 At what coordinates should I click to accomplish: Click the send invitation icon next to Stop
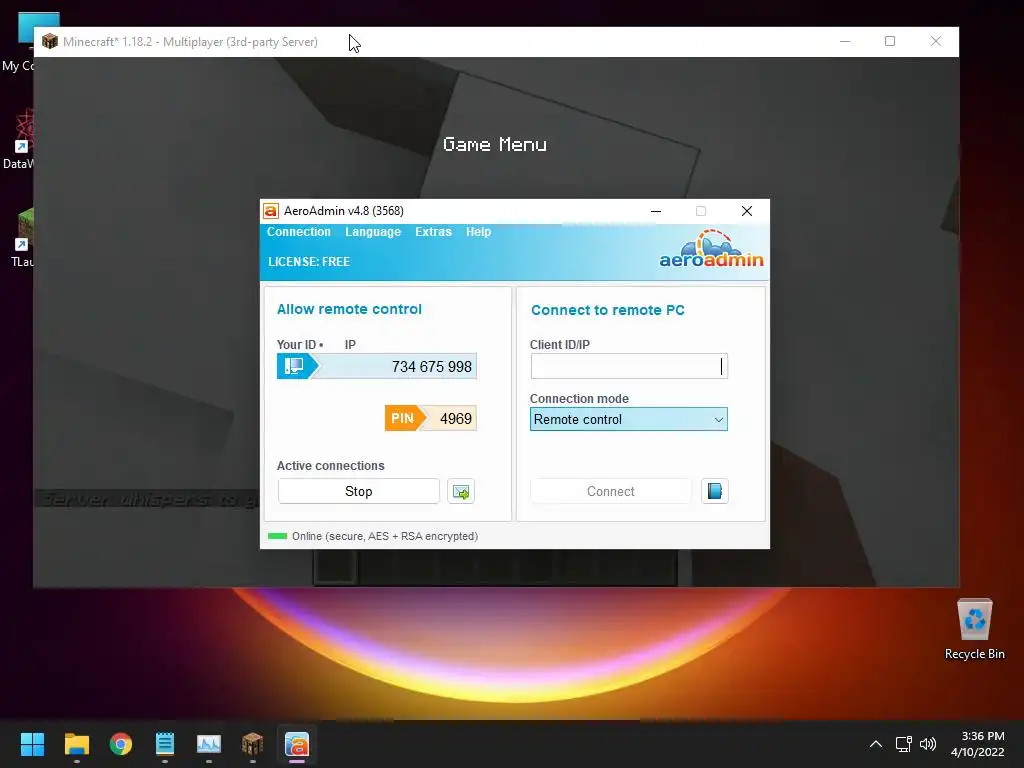click(461, 491)
